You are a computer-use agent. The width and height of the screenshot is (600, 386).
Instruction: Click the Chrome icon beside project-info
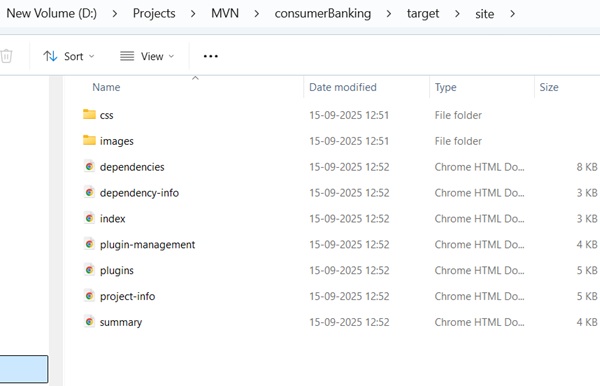click(x=89, y=296)
